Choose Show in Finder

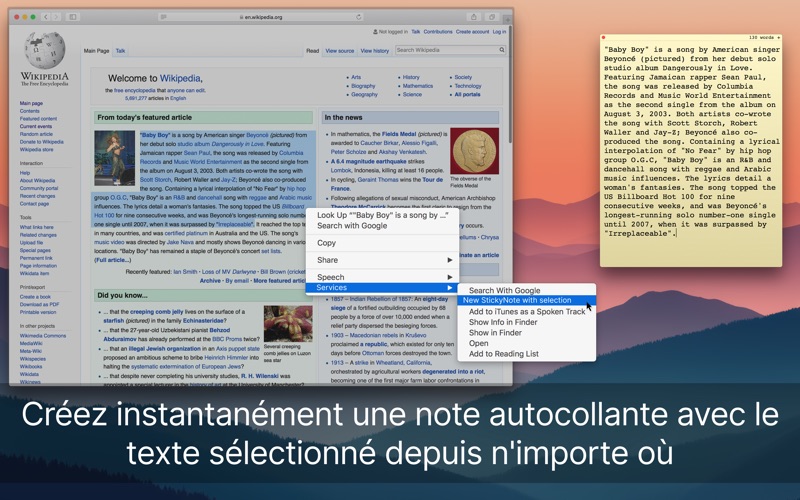[x=527, y=333]
